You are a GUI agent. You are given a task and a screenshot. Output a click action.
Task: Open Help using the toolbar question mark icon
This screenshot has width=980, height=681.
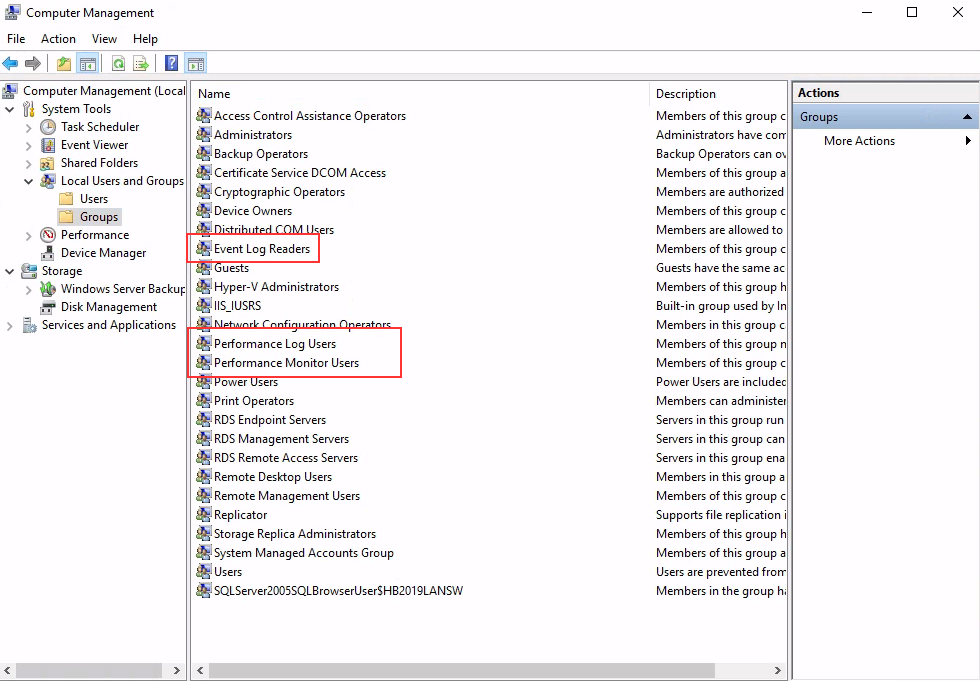click(x=171, y=63)
